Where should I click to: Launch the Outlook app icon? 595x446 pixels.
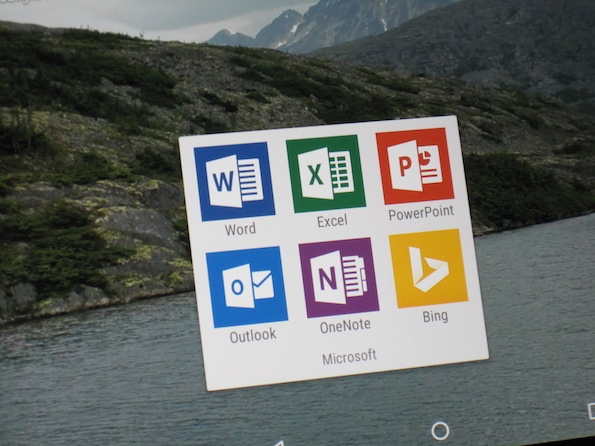click(x=247, y=287)
